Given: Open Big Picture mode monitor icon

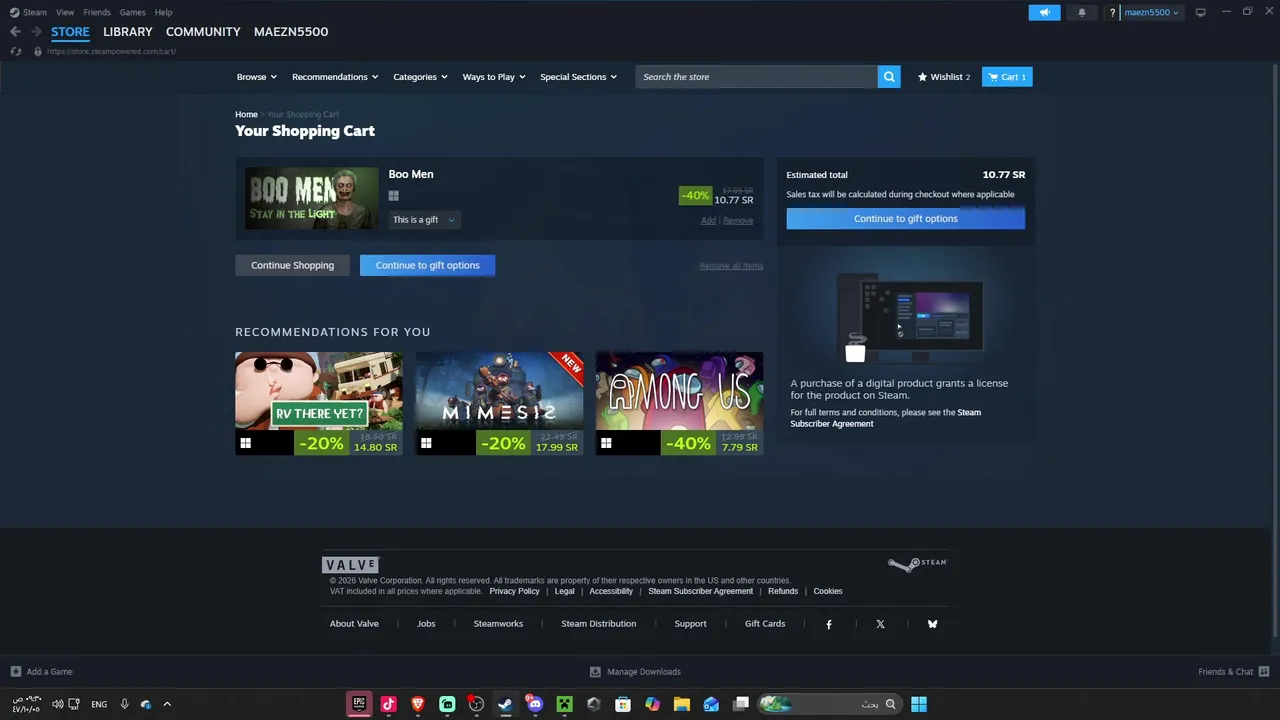Looking at the screenshot, I should click(1200, 12).
